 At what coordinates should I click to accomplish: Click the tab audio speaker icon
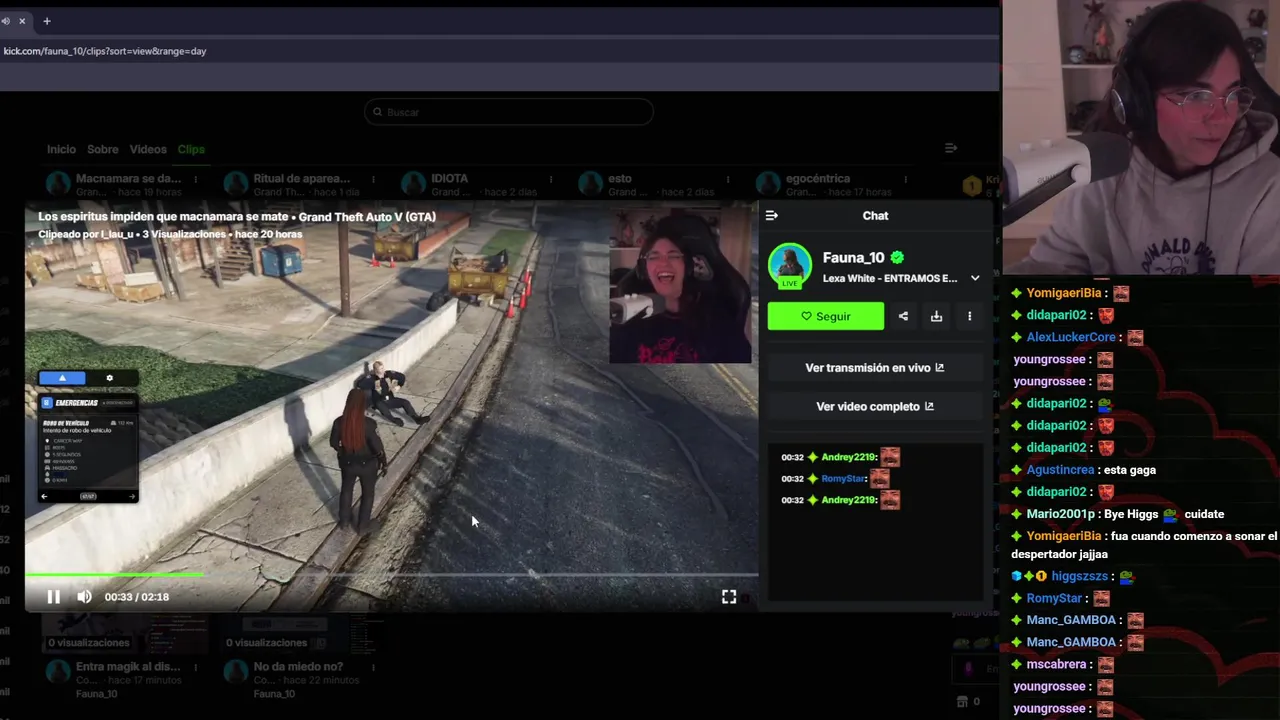click(5, 21)
